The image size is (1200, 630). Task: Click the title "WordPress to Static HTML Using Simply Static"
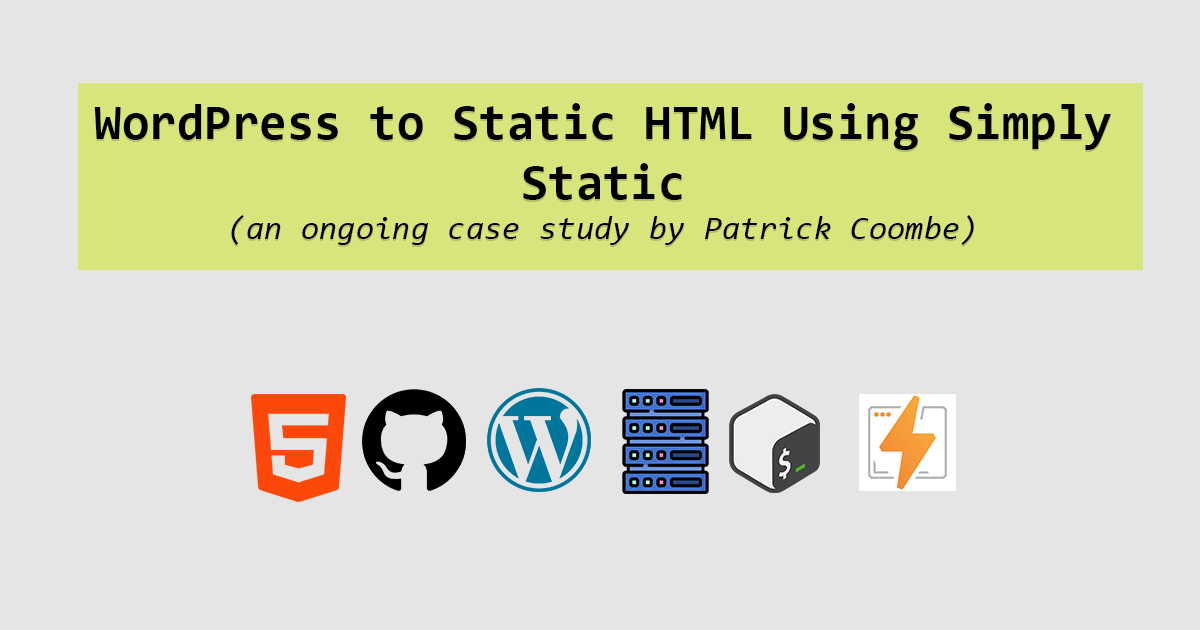tap(603, 154)
